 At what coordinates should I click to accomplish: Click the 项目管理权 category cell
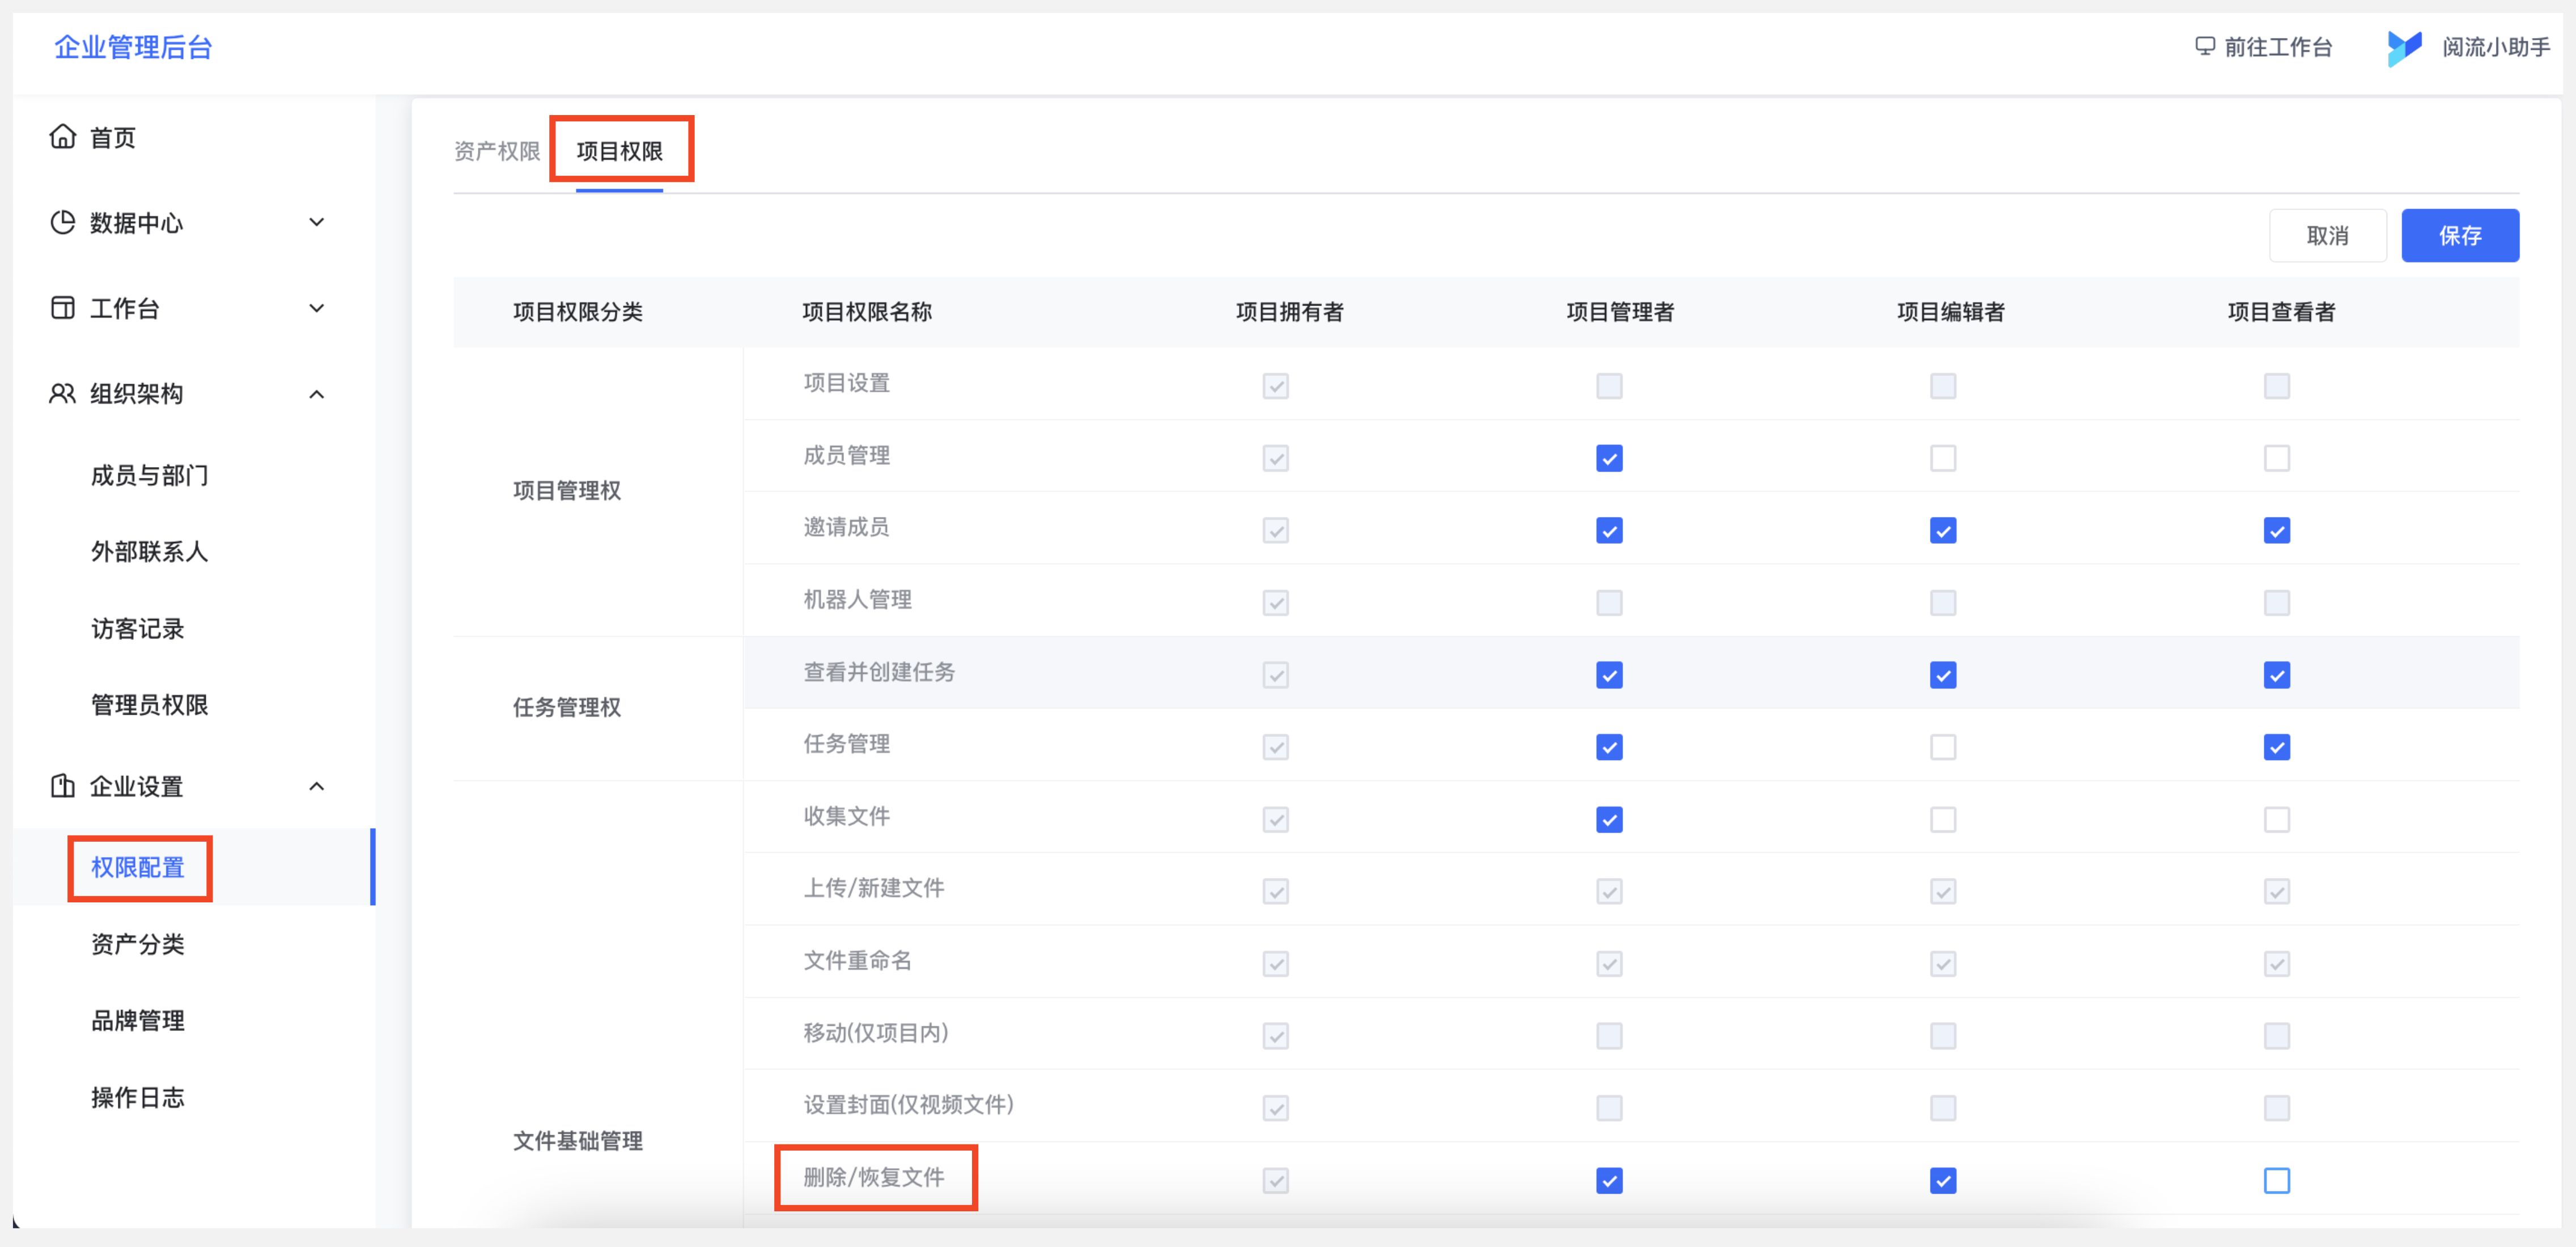(567, 490)
